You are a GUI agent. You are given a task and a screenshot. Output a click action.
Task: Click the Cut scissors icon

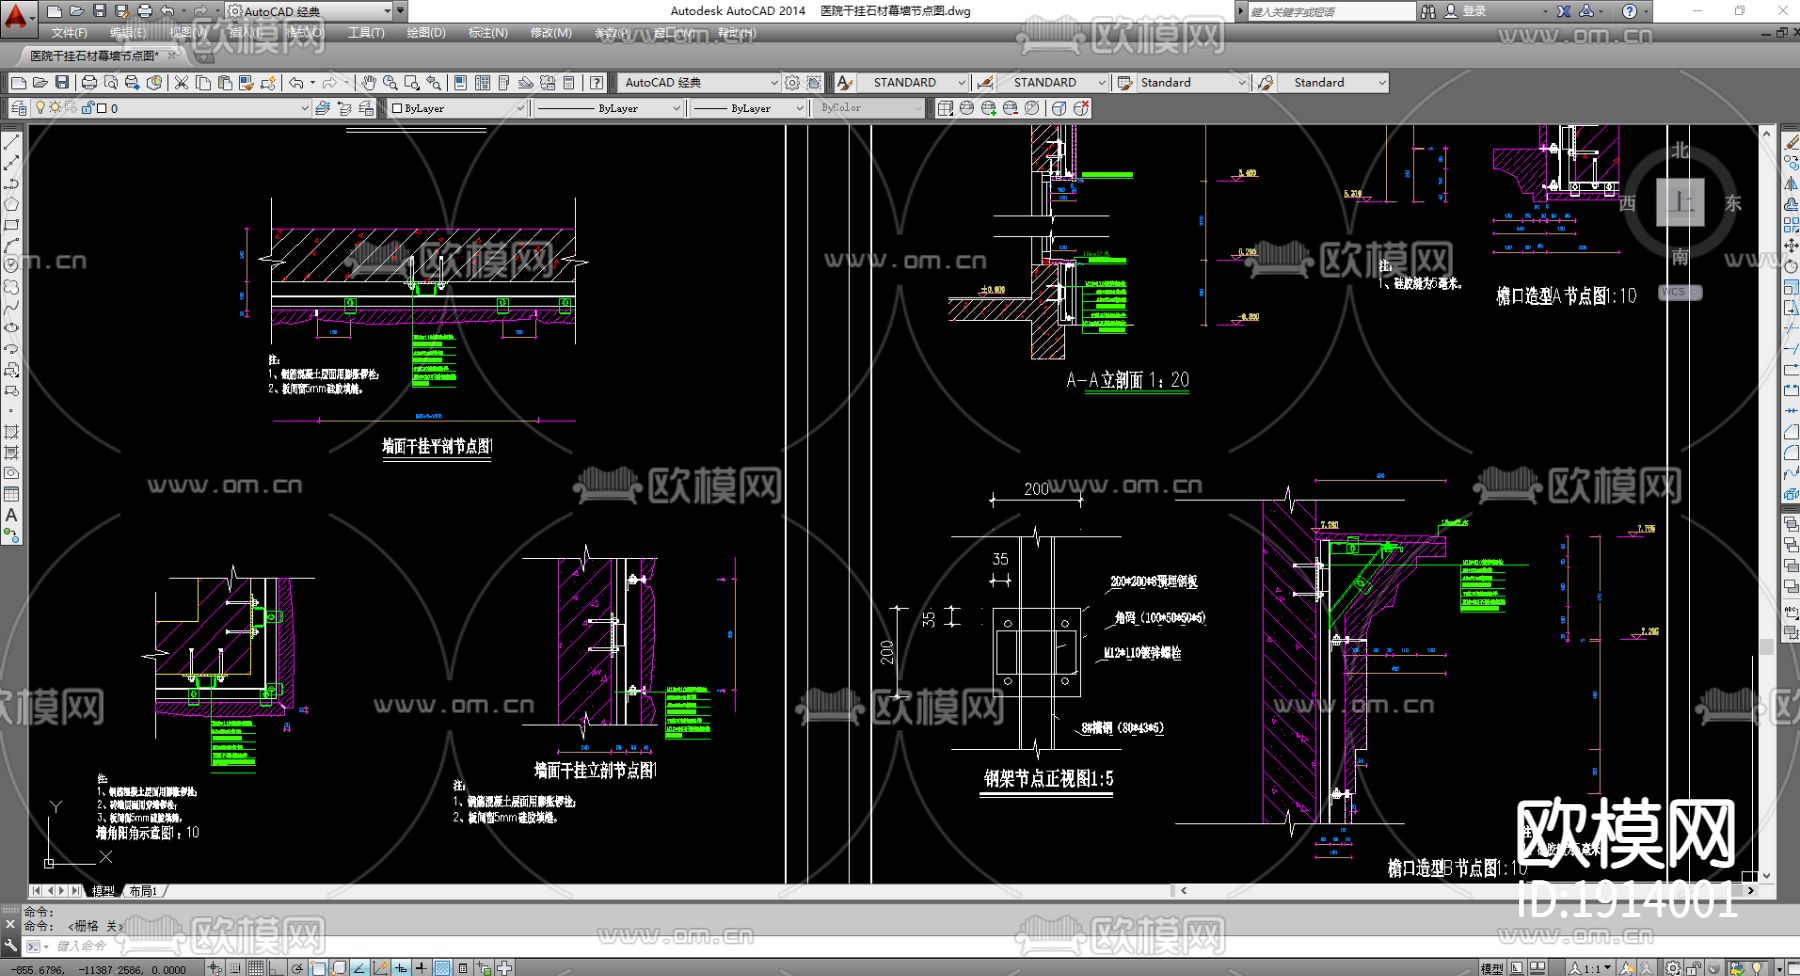tap(181, 83)
